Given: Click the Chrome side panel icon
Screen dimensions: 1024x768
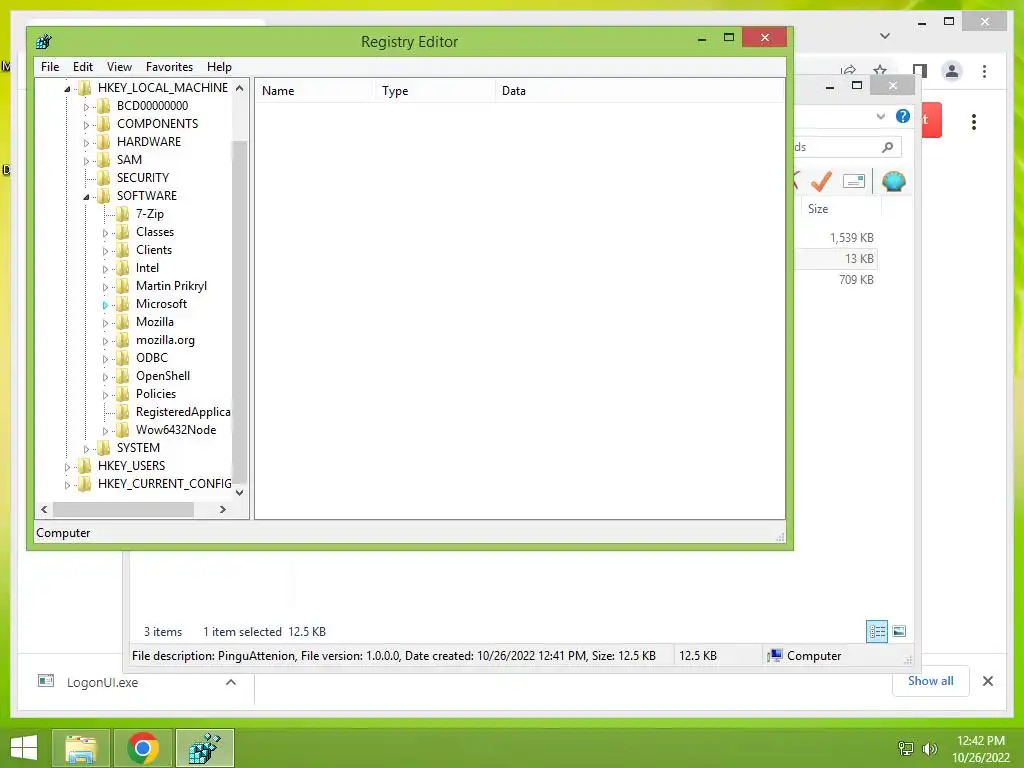Looking at the screenshot, I should point(920,71).
